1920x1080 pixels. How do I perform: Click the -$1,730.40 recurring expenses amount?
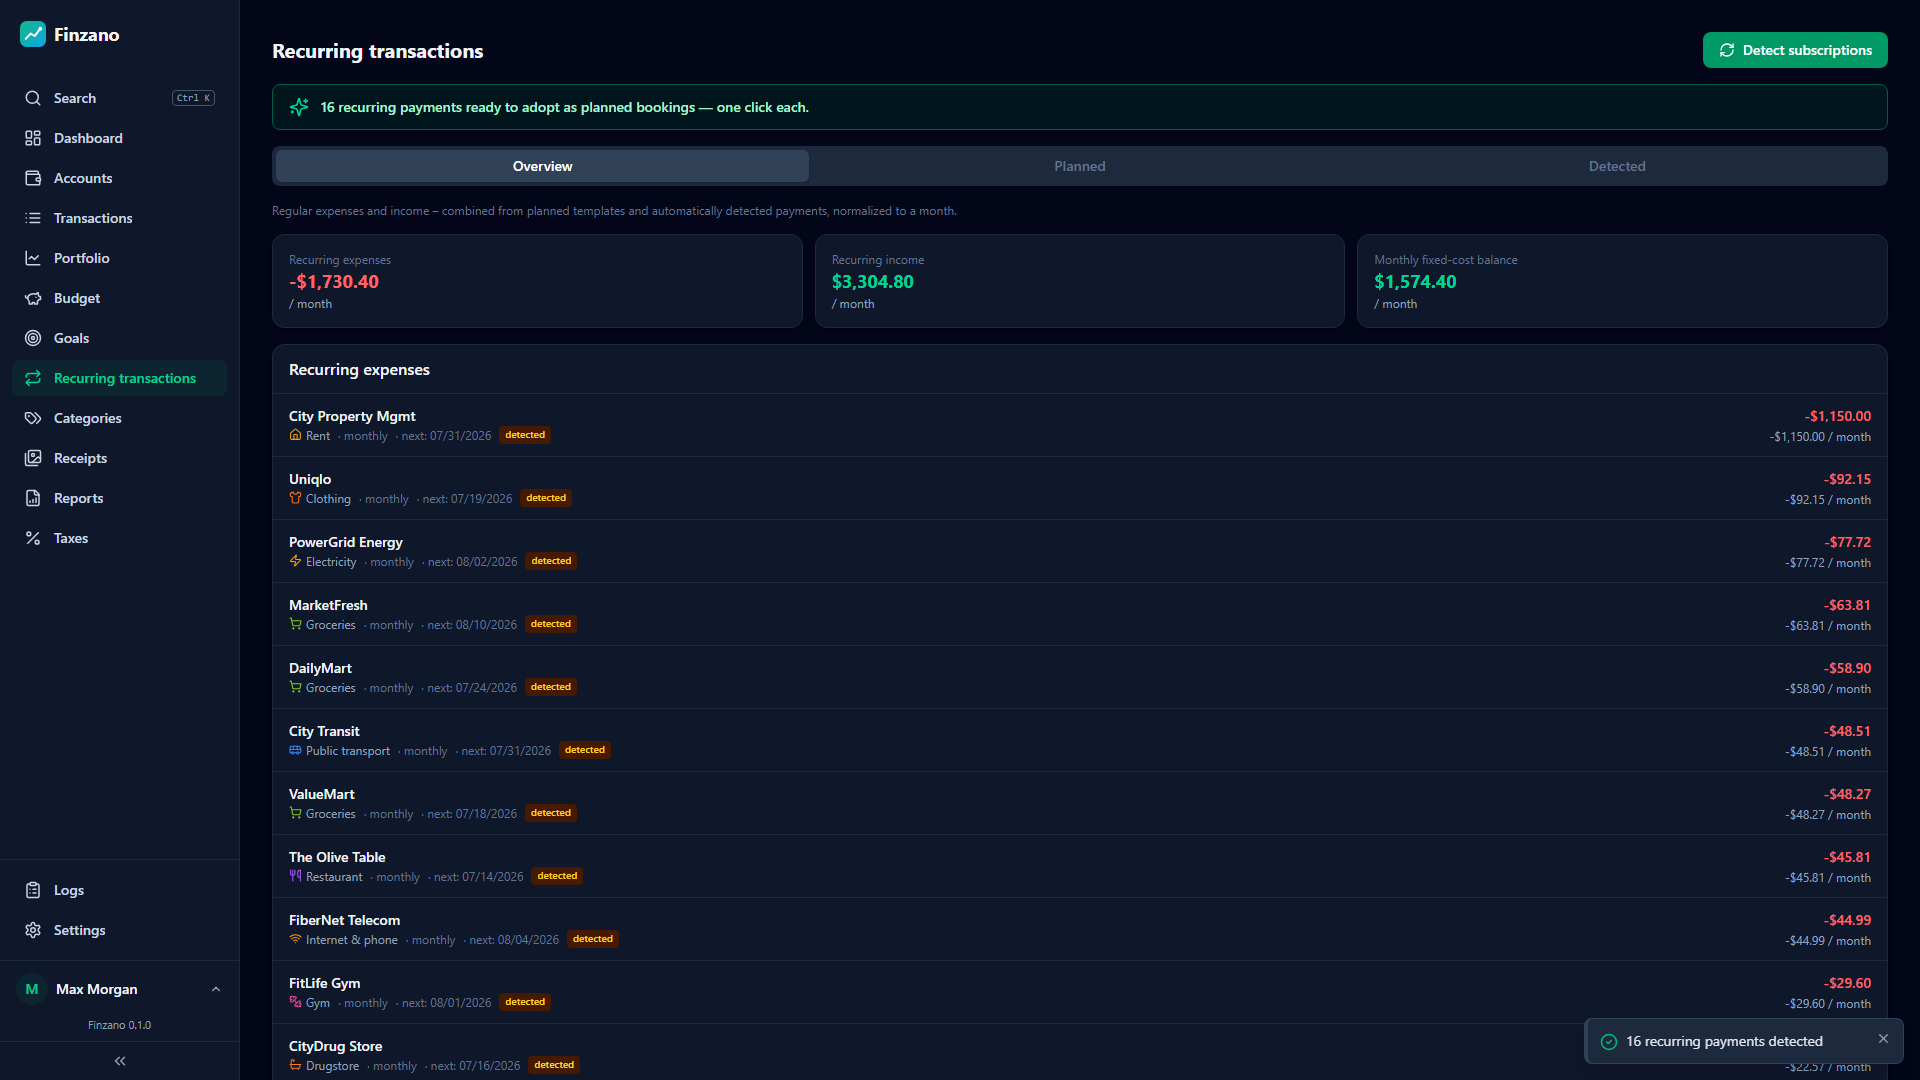click(334, 282)
